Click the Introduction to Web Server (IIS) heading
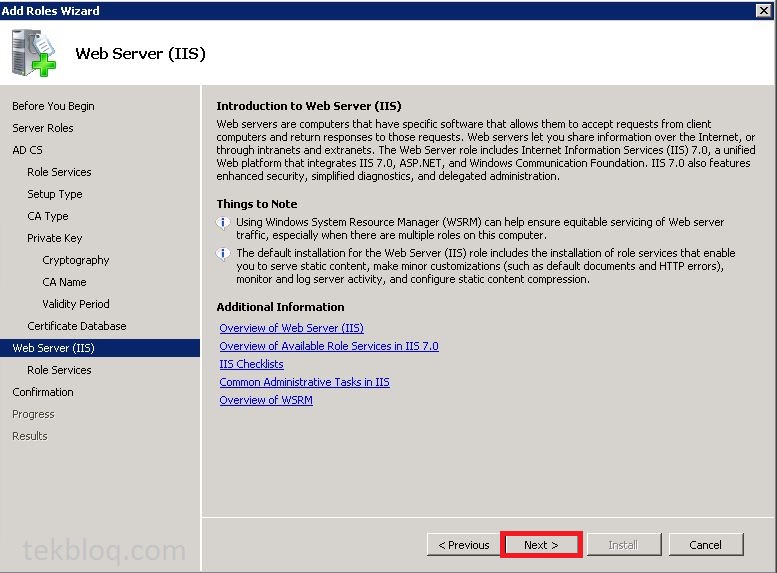Image resolution: width=777 pixels, height=573 pixels. click(309, 106)
